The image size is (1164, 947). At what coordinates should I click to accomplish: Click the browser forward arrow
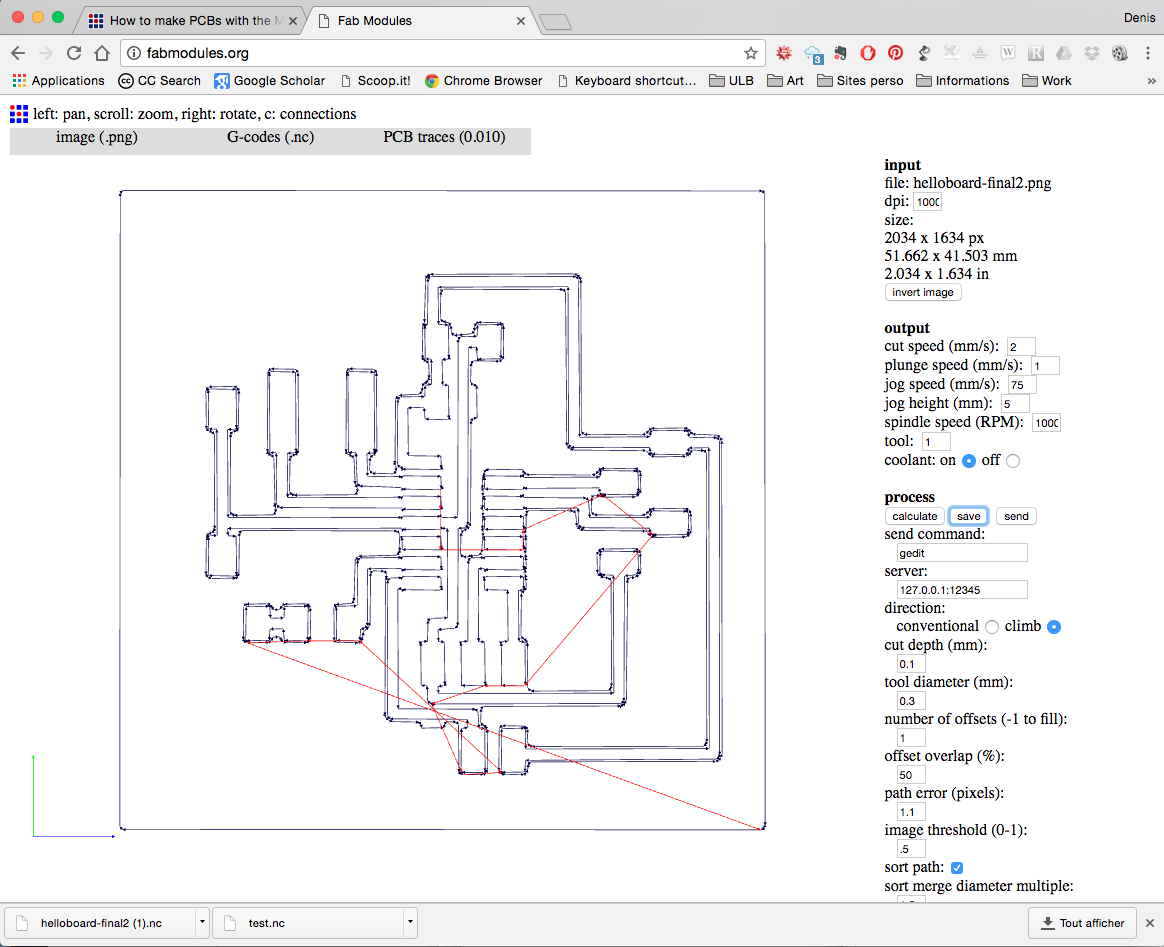click(x=46, y=53)
